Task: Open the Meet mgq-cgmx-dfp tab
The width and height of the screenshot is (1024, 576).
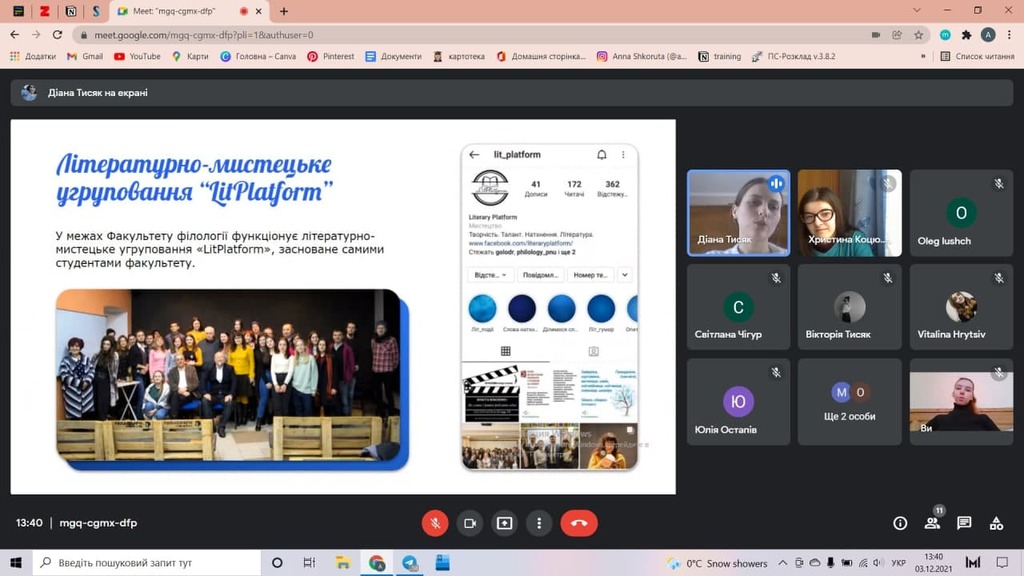Action: pyautogui.click(x=174, y=11)
